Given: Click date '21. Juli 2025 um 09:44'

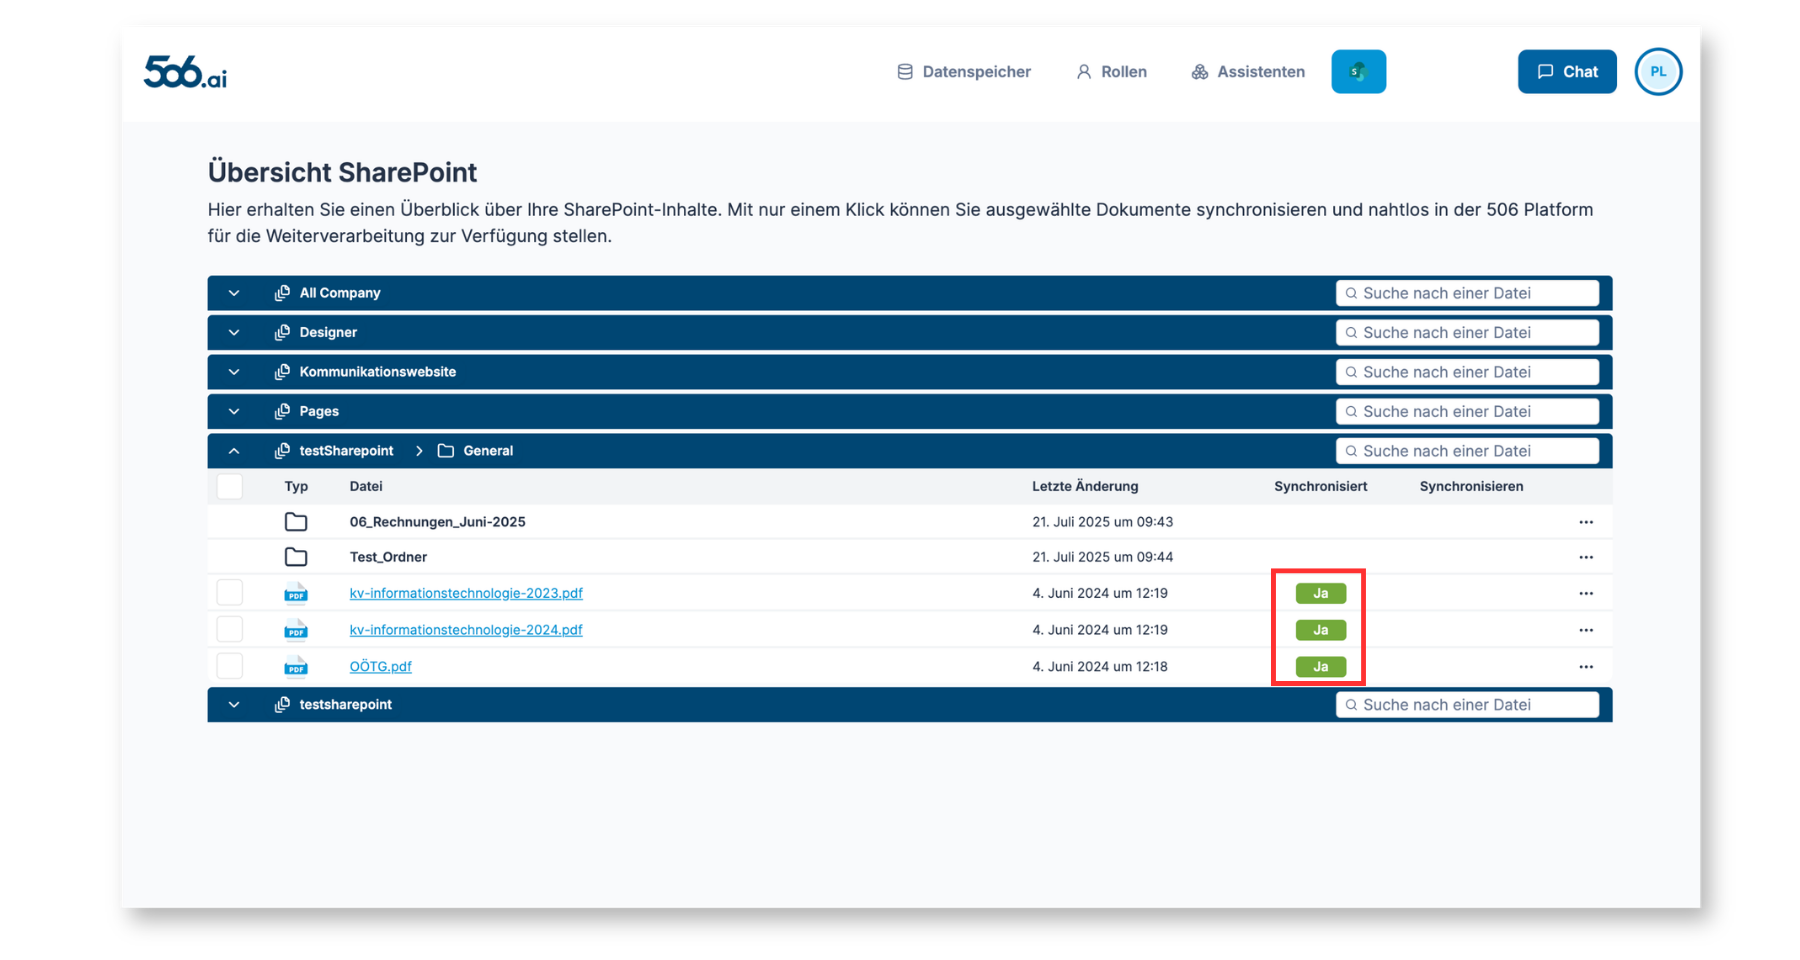Looking at the screenshot, I should pyautogui.click(x=1102, y=557).
